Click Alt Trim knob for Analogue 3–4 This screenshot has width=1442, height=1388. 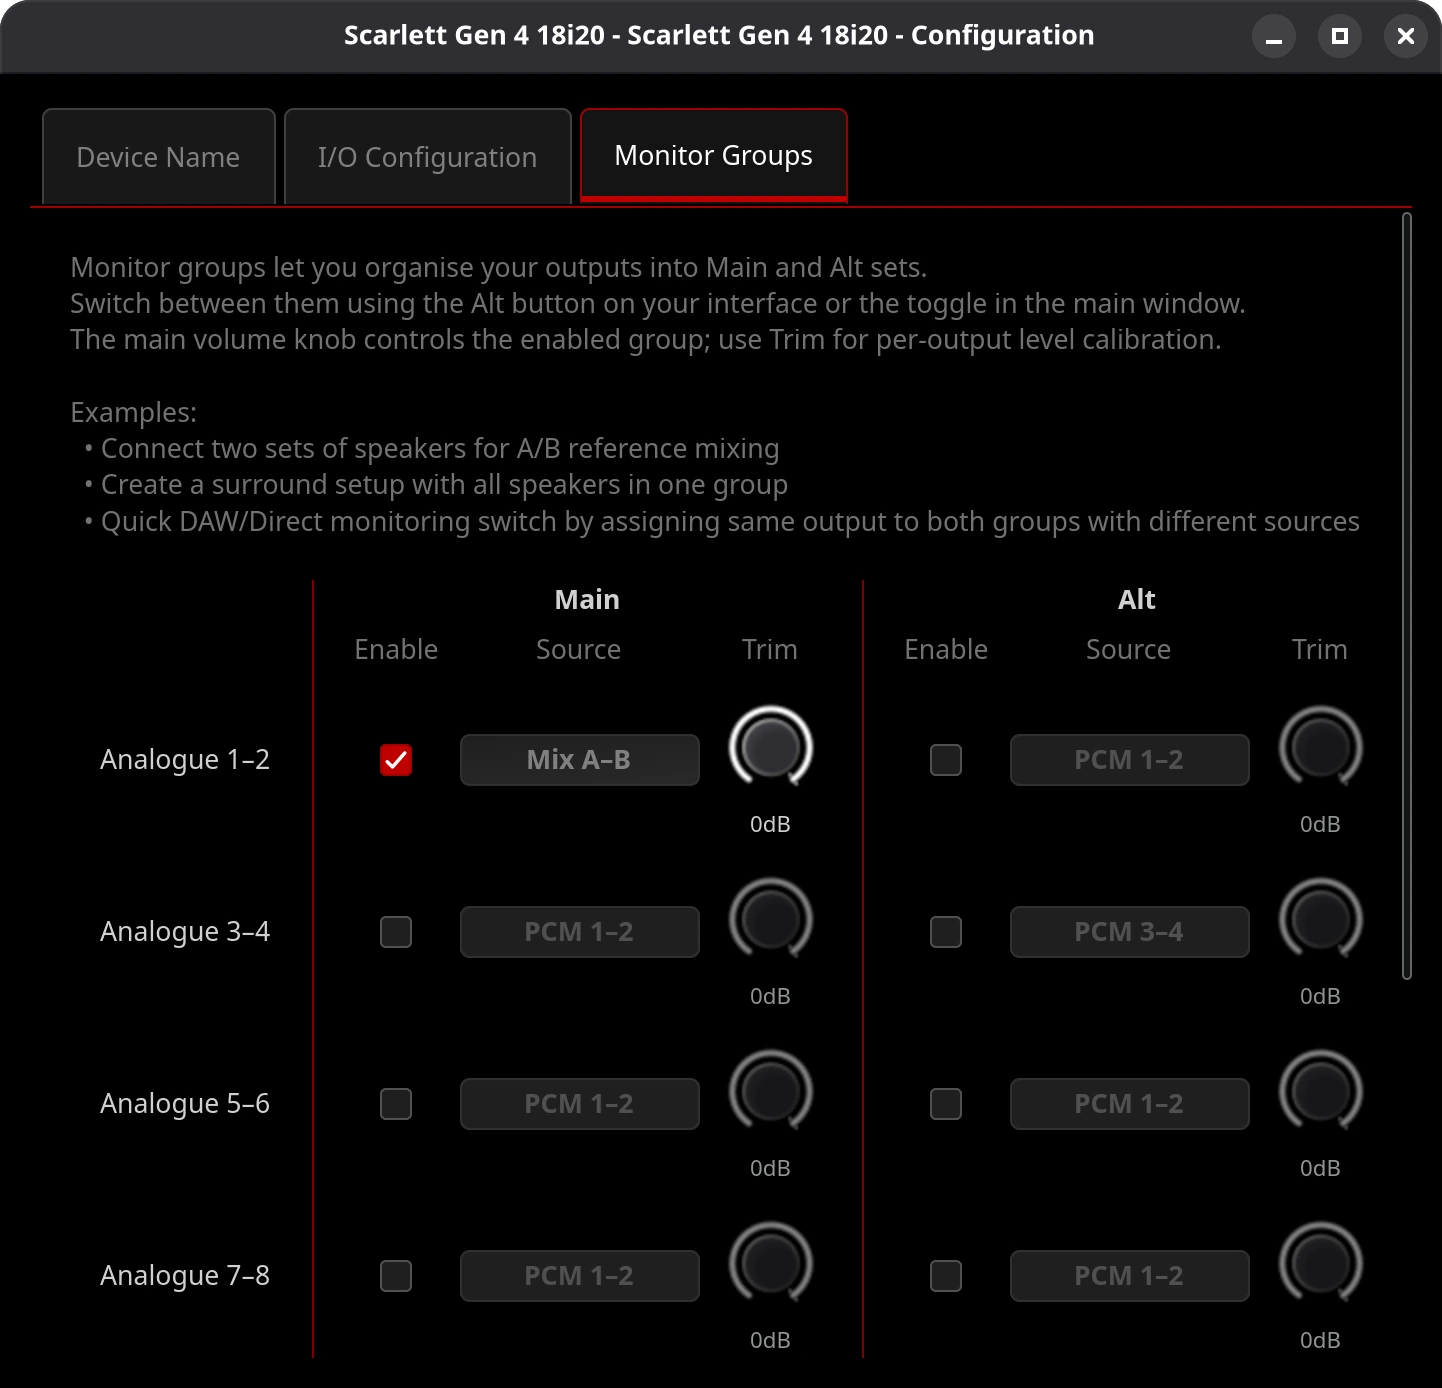(x=1321, y=919)
